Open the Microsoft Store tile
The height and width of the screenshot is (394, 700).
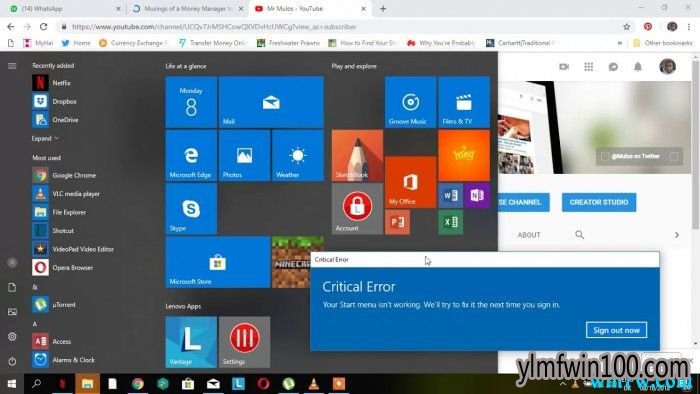tap(218, 262)
